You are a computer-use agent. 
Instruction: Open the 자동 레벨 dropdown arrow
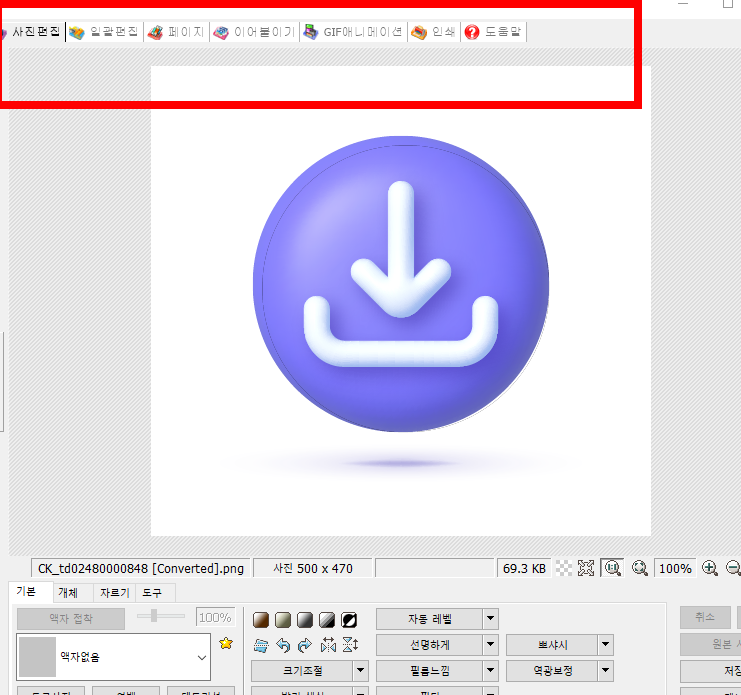pyautogui.click(x=491, y=618)
